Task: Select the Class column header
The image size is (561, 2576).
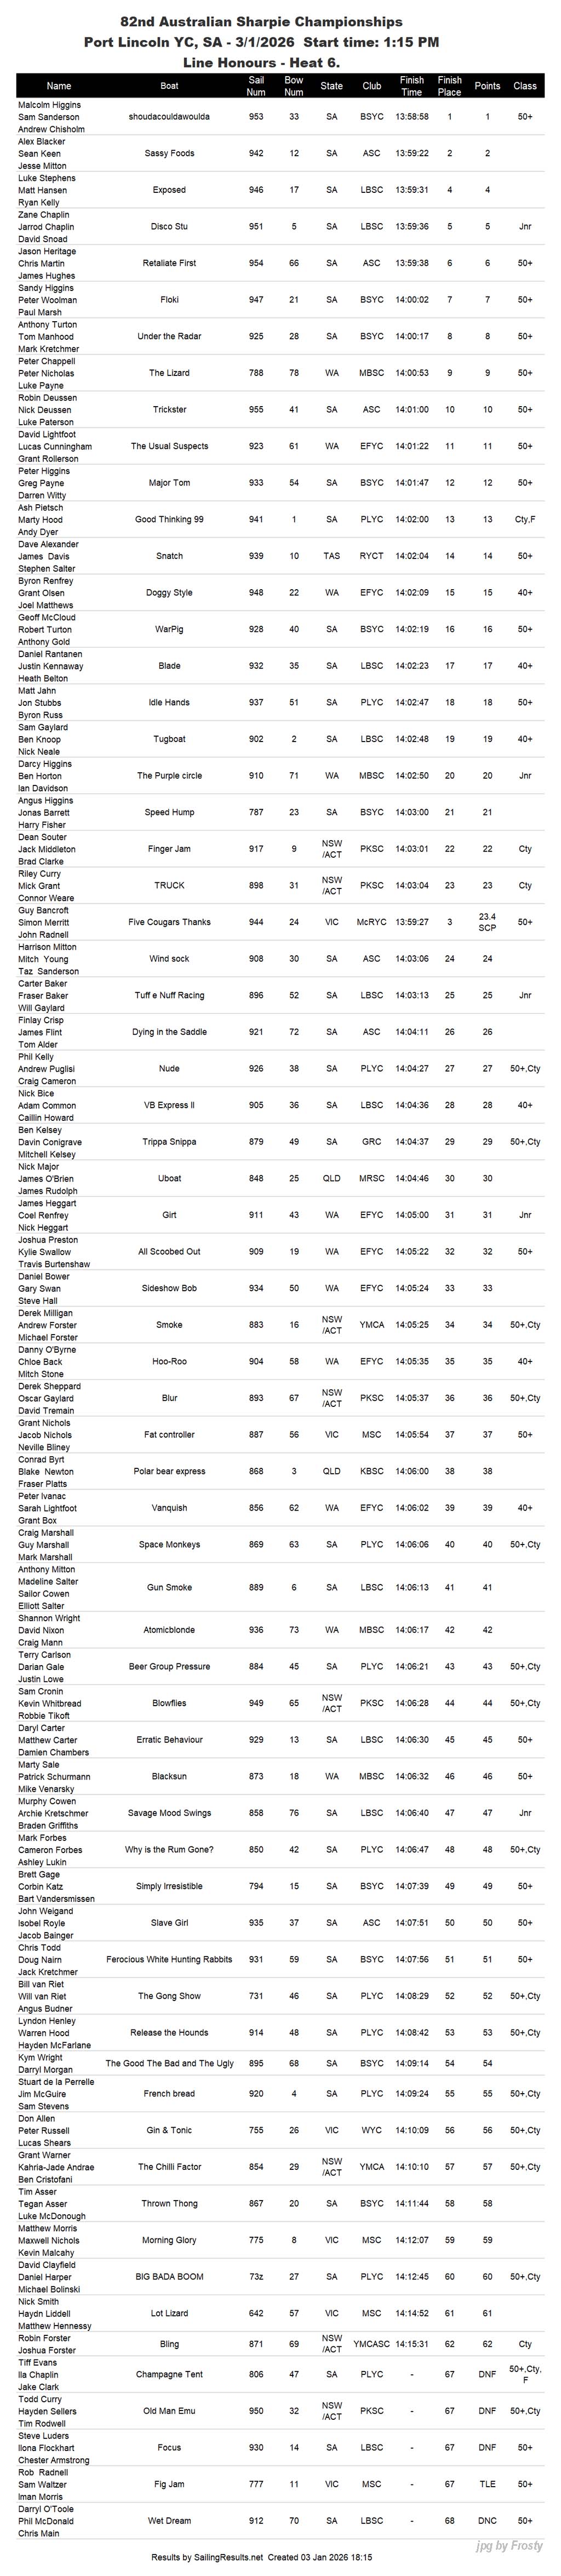Action: point(525,86)
